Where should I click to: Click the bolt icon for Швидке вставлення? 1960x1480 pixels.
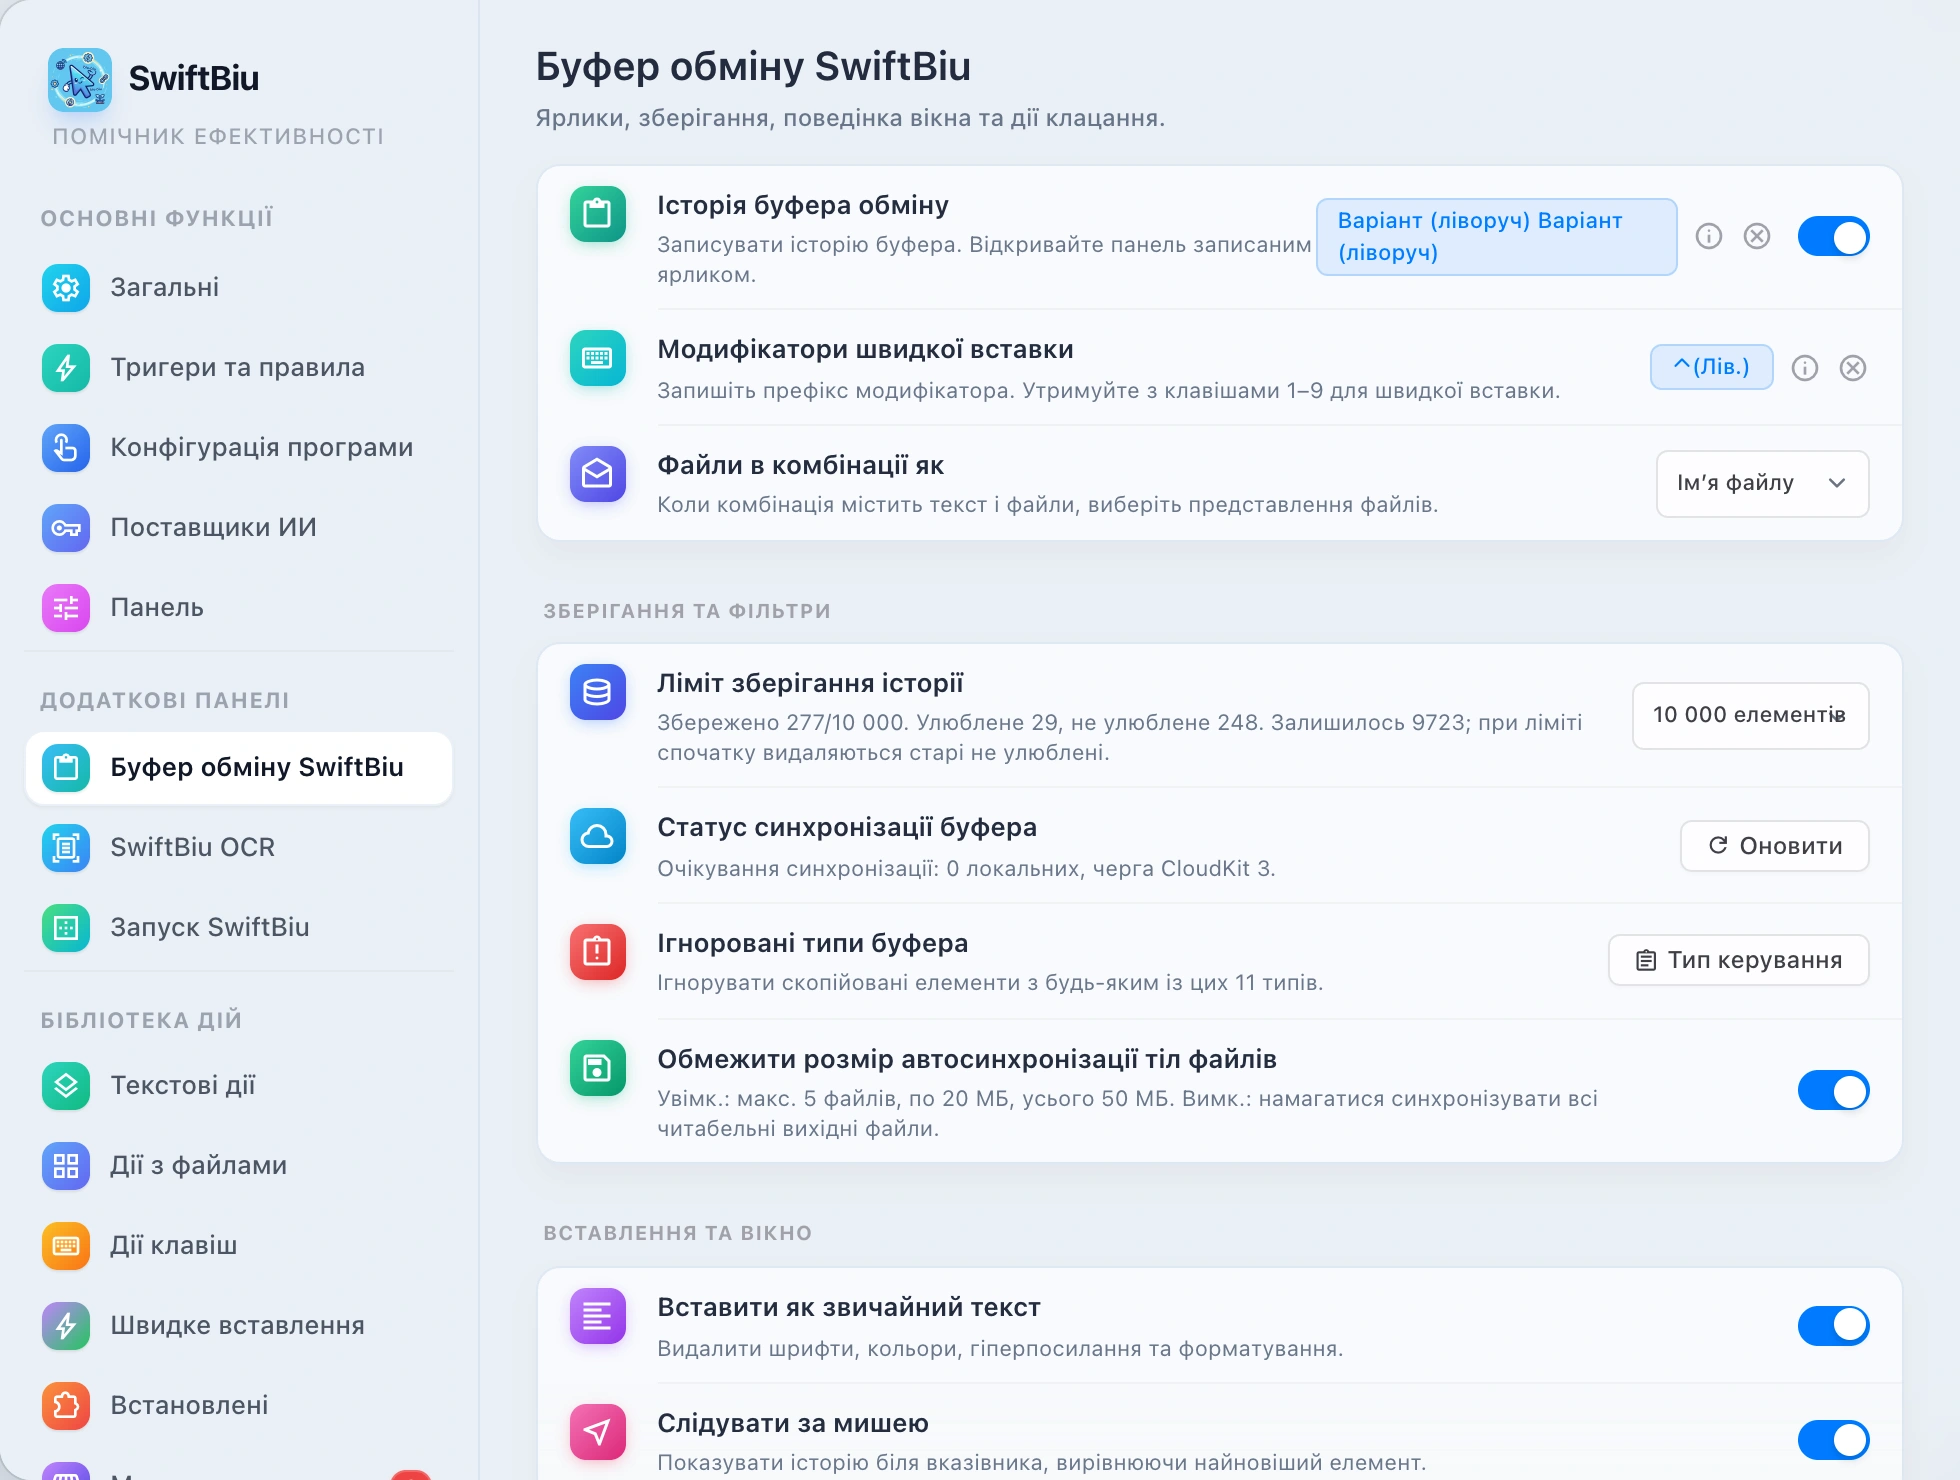pyautogui.click(x=66, y=1326)
